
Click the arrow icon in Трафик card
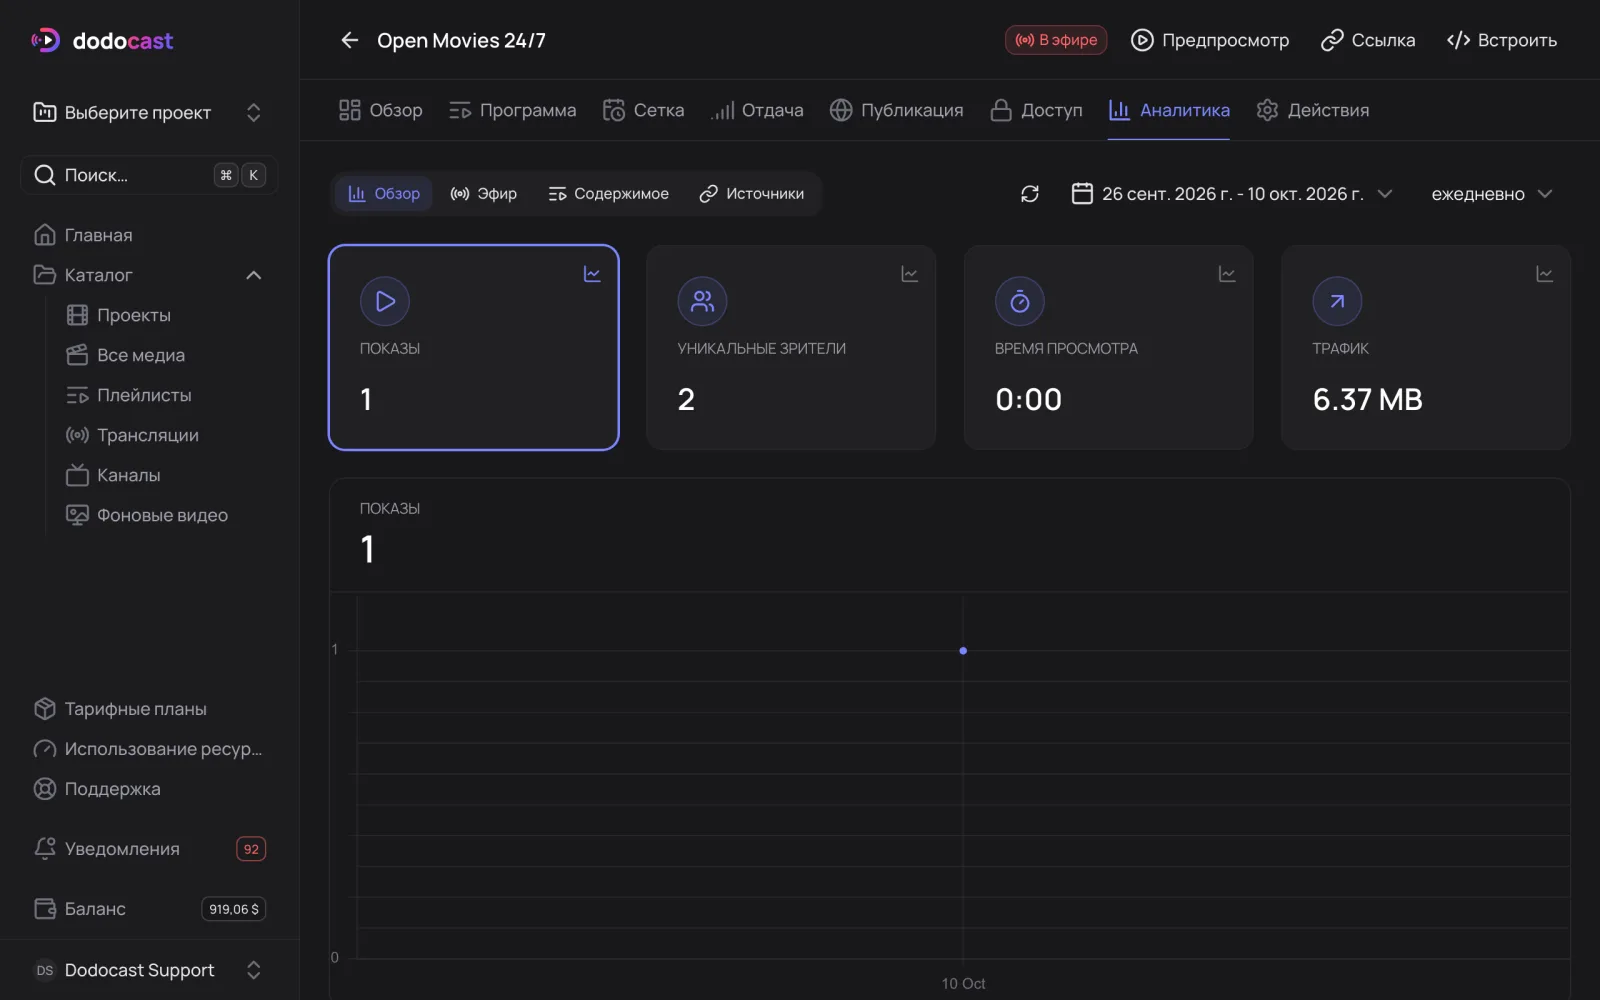(1337, 301)
